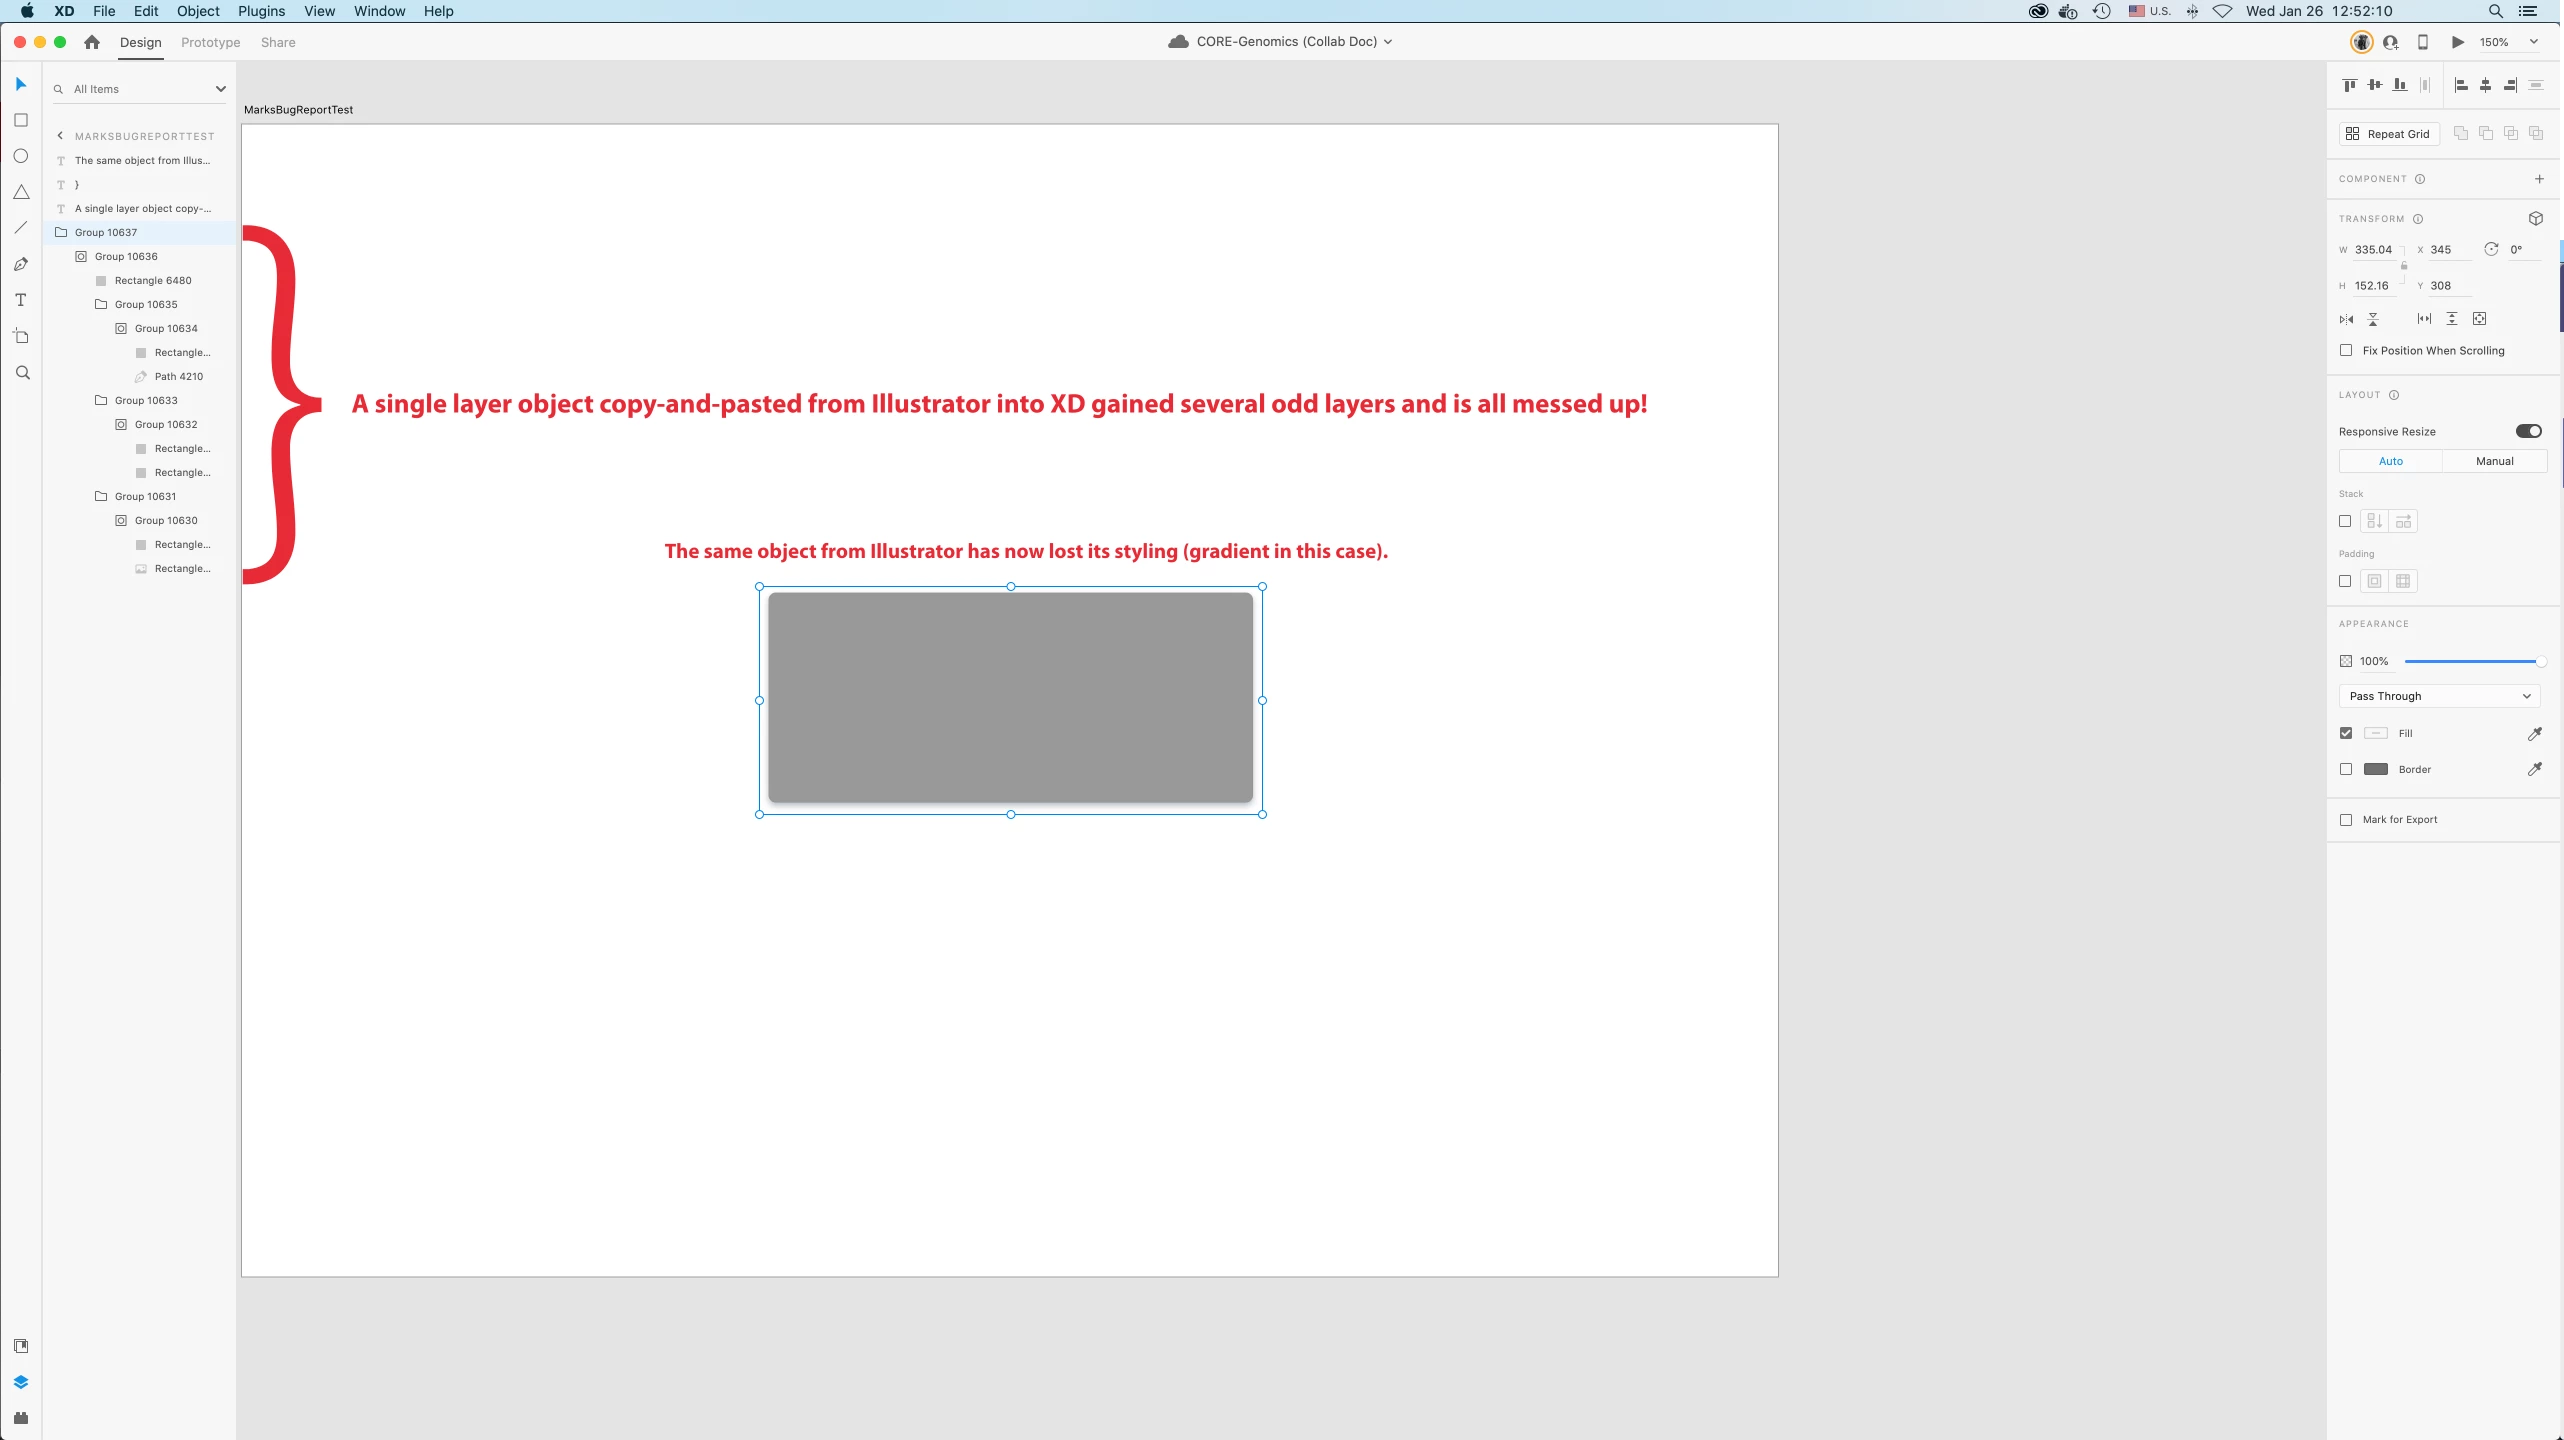The image size is (2564, 1440).
Task: Select the Text tool
Action: [x=21, y=300]
